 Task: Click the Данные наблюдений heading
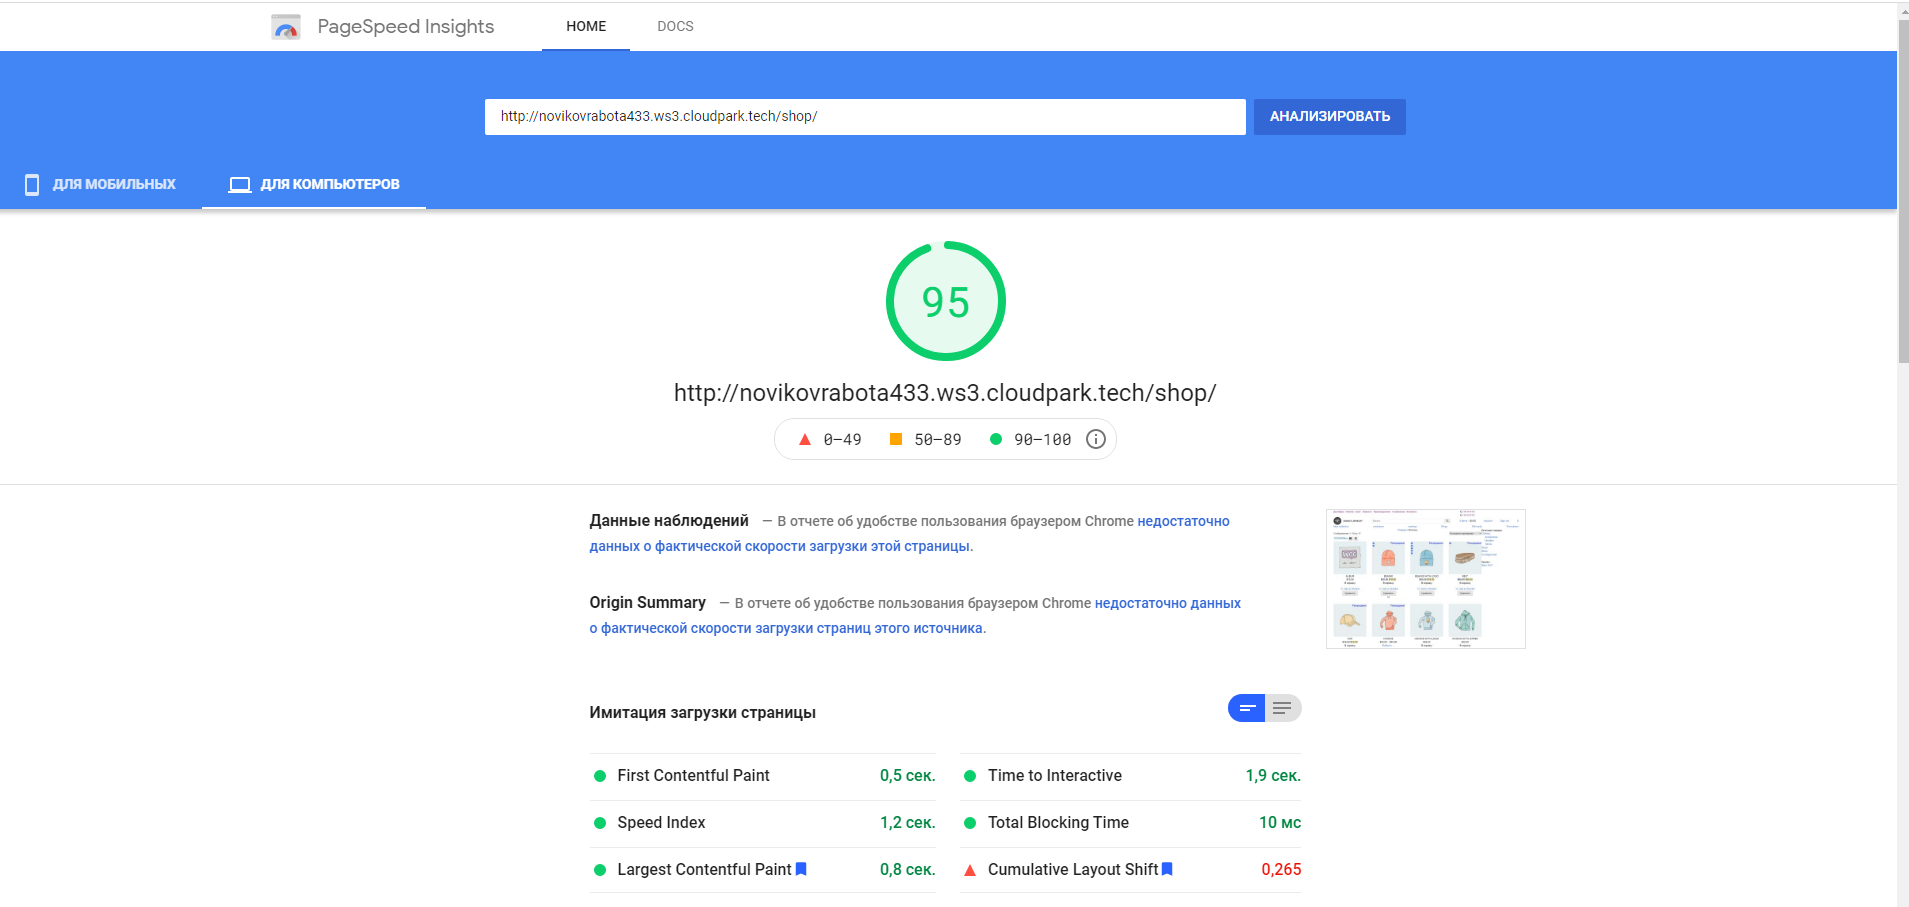669,521
